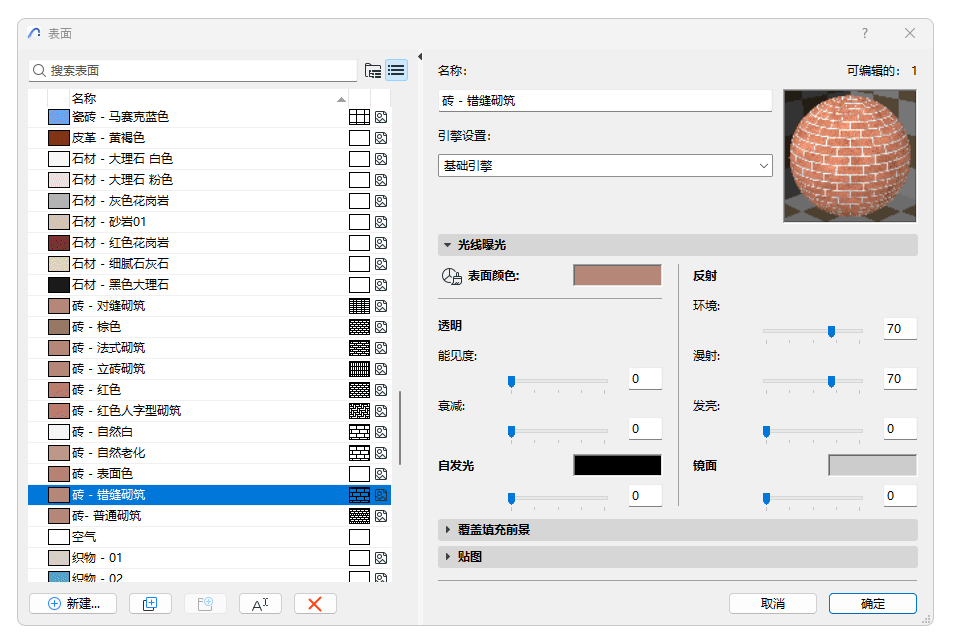Screen dimensions: 956x643
Task: Open the rename surface tool icon
Action: point(260,603)
